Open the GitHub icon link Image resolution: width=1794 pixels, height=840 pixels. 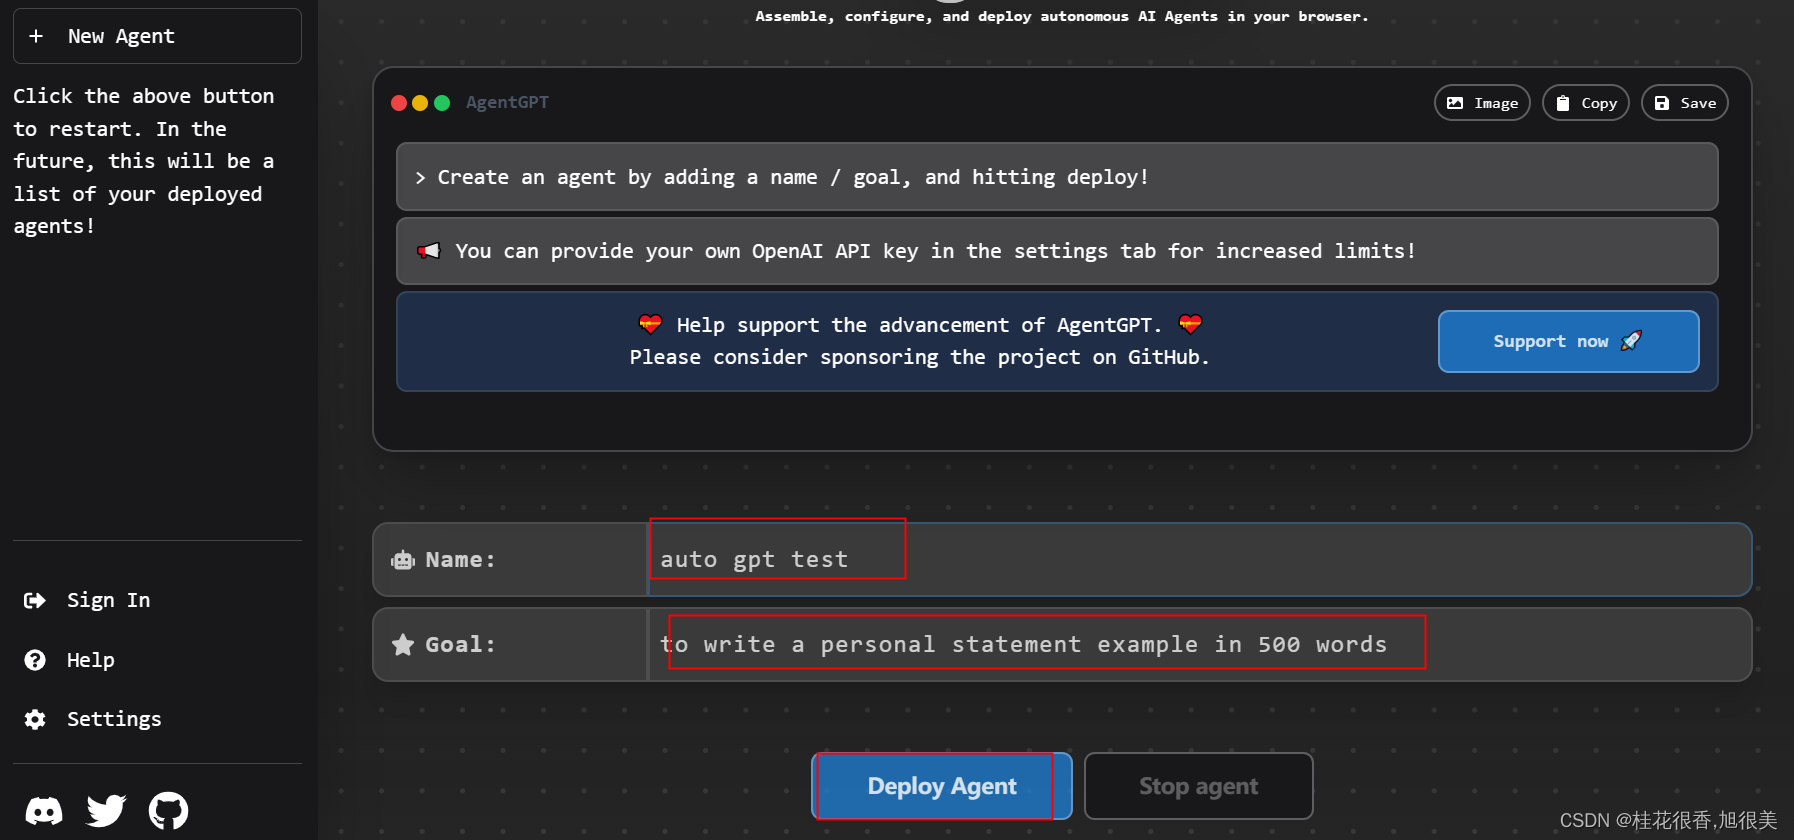point(168,810)
